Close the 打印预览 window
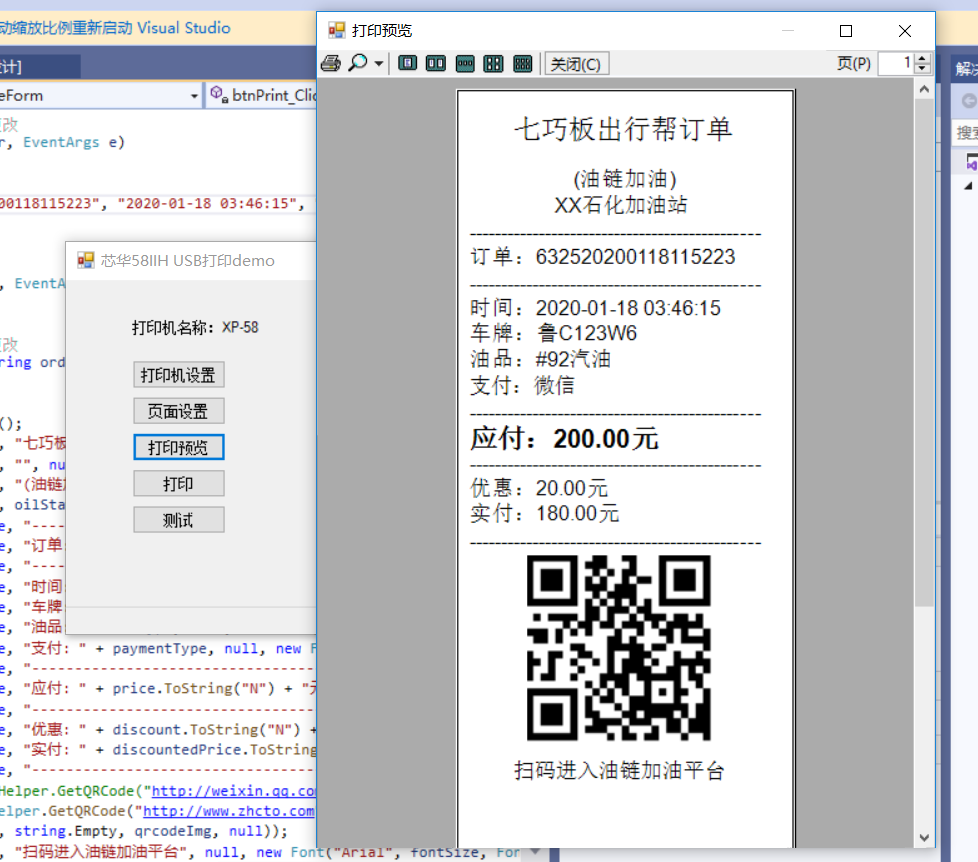Viewport: 978px width, 862px height. pos(904,31)
